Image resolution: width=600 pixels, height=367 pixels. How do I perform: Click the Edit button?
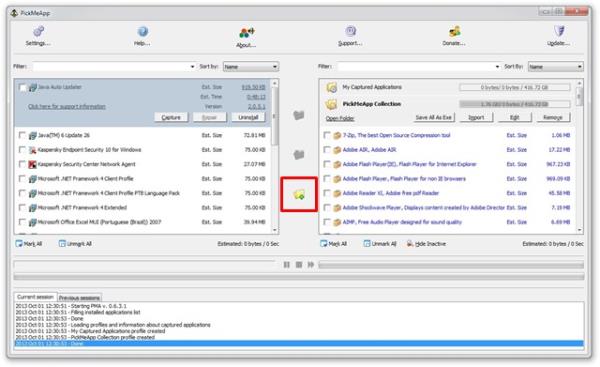coord(515,117)
